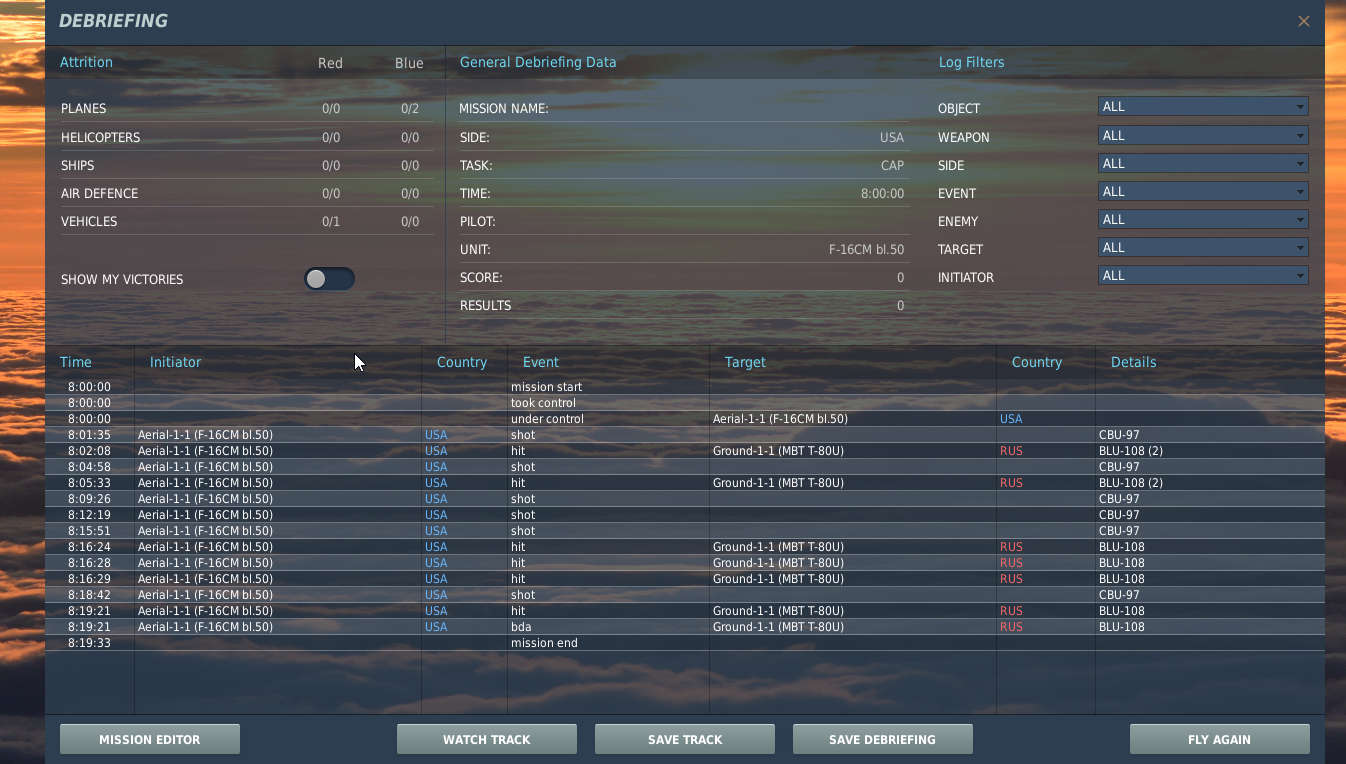Click the unit value 'F-16CM bl.50'
1346x764 pixels.
point(866,250)
